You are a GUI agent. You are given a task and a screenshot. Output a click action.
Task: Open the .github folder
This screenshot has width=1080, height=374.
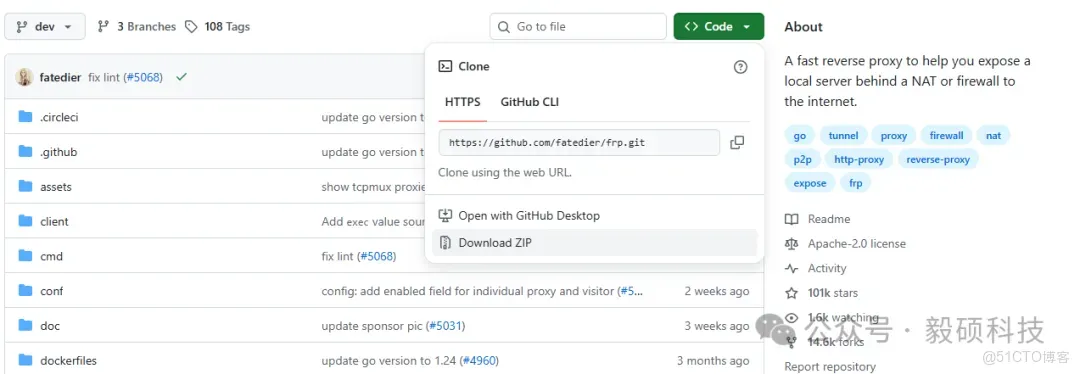(x=59, y=152)
